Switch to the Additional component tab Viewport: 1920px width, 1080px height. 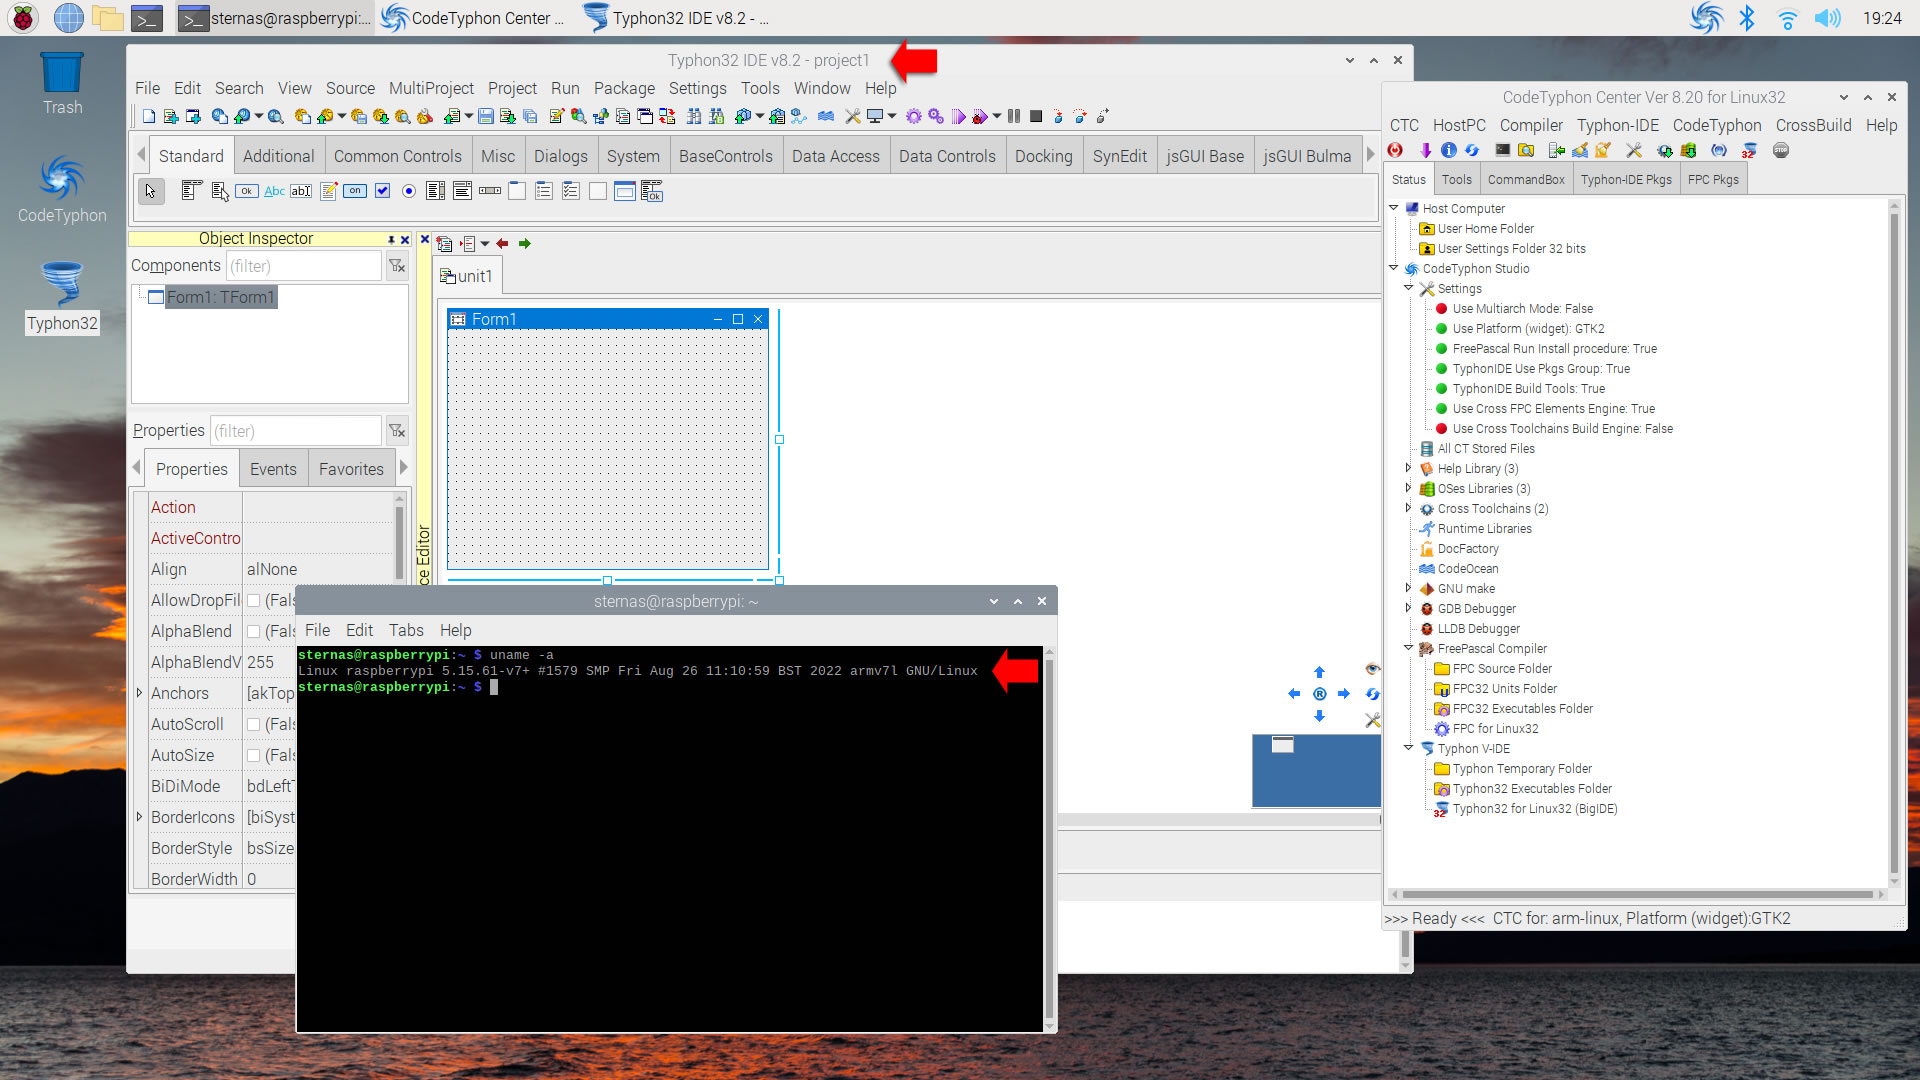pos(278,156)
